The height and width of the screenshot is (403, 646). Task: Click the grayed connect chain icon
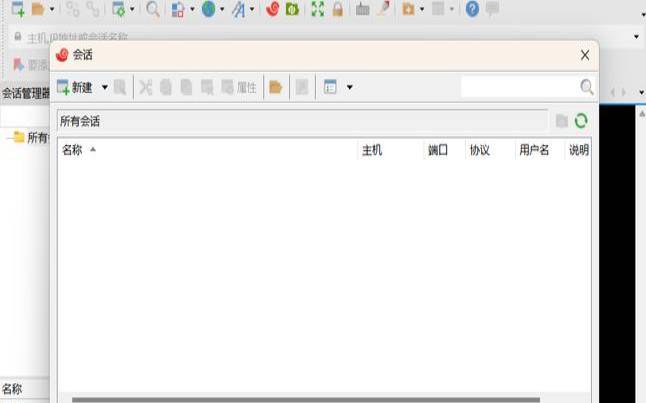click(x=73, y=9)
